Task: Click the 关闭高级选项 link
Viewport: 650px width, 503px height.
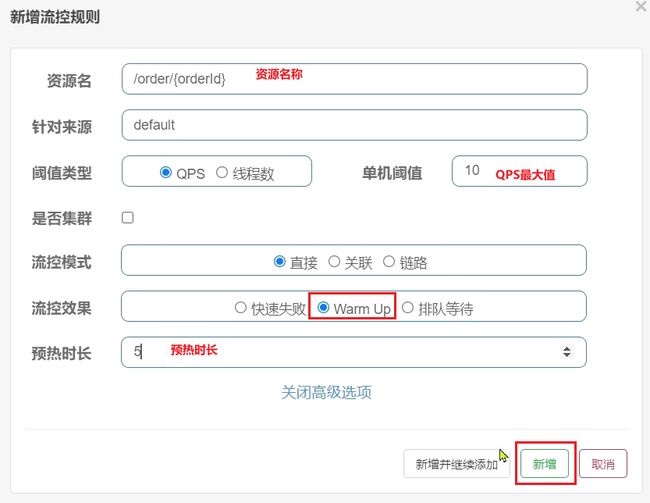Action: click(326, 392)
